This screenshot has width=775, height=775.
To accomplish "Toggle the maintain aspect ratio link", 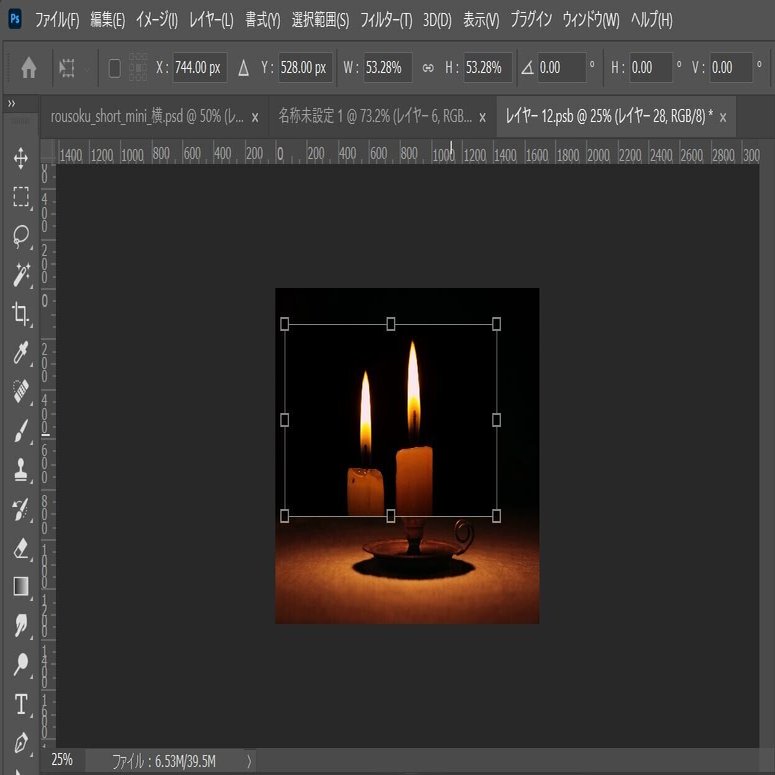I will (x=428, y=68).
